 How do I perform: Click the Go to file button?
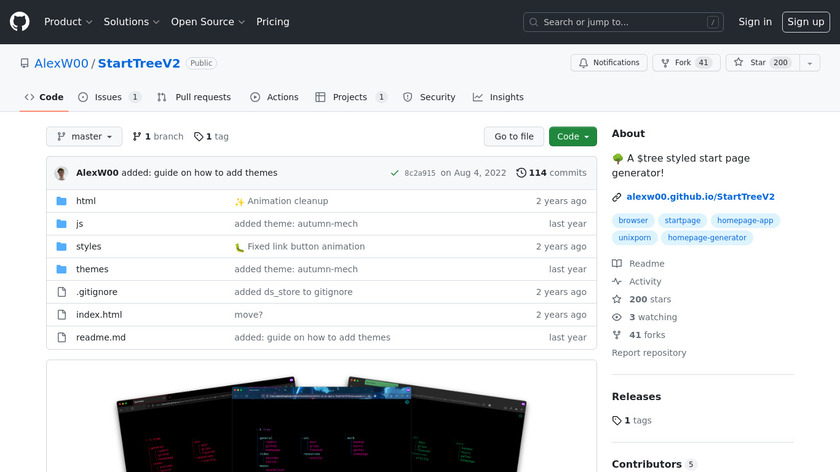coord(514,137)
